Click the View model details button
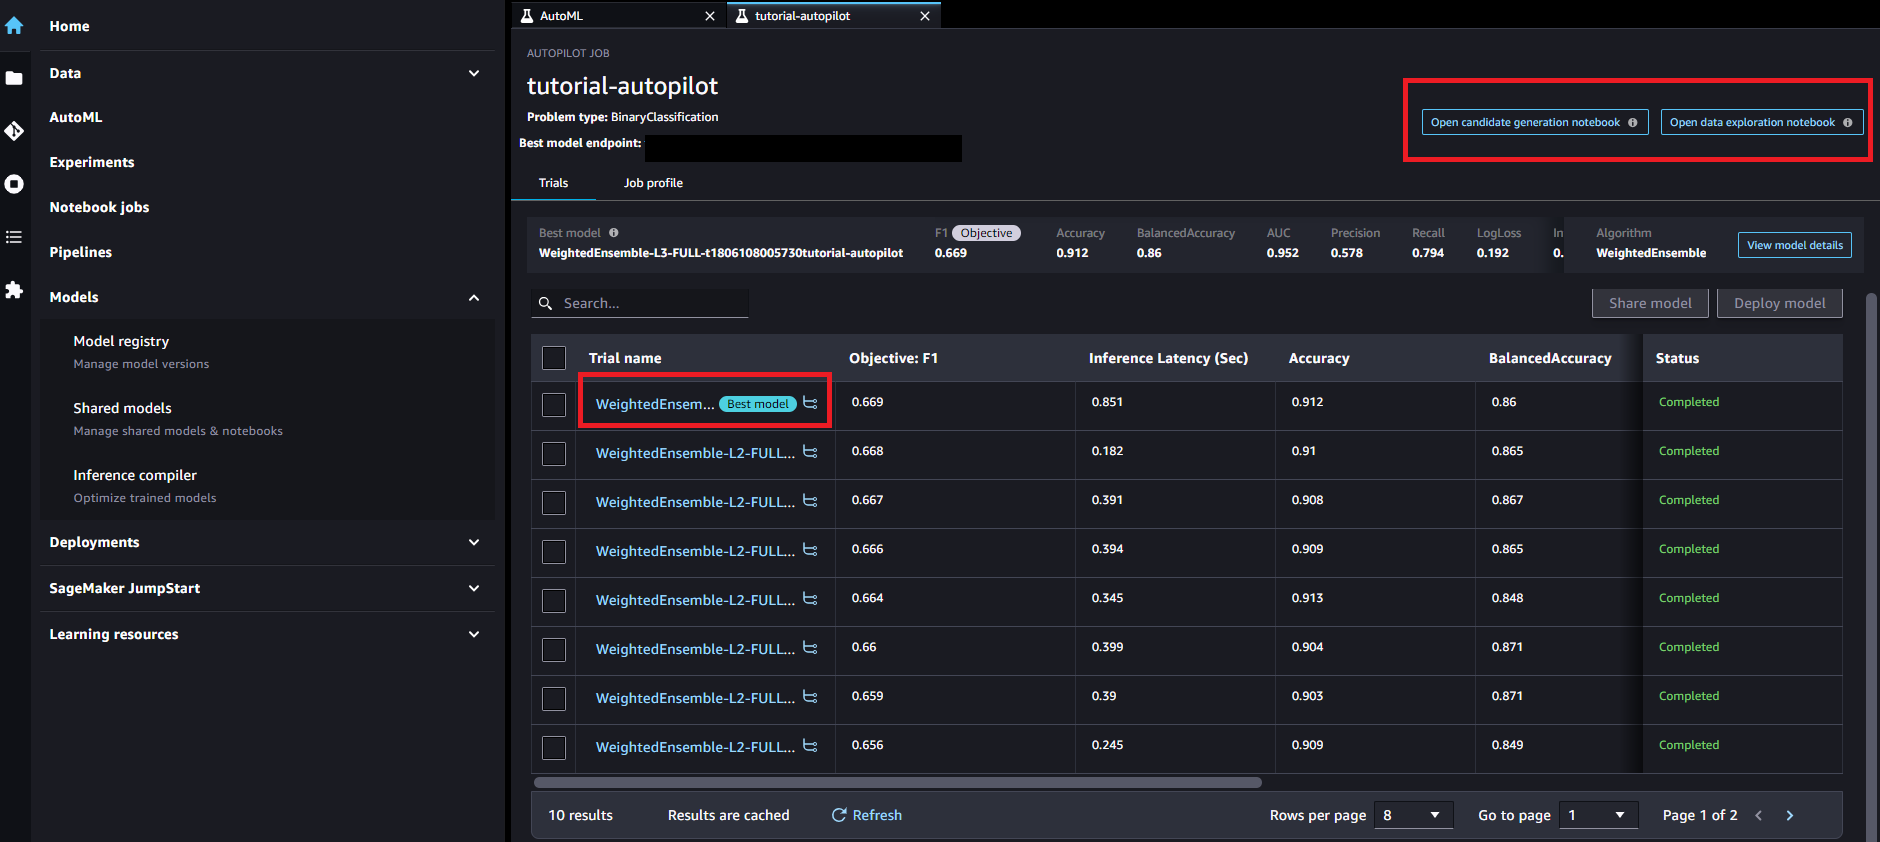The width and height of the screenshot is (1880, 842). click(x=1795, y=245)
